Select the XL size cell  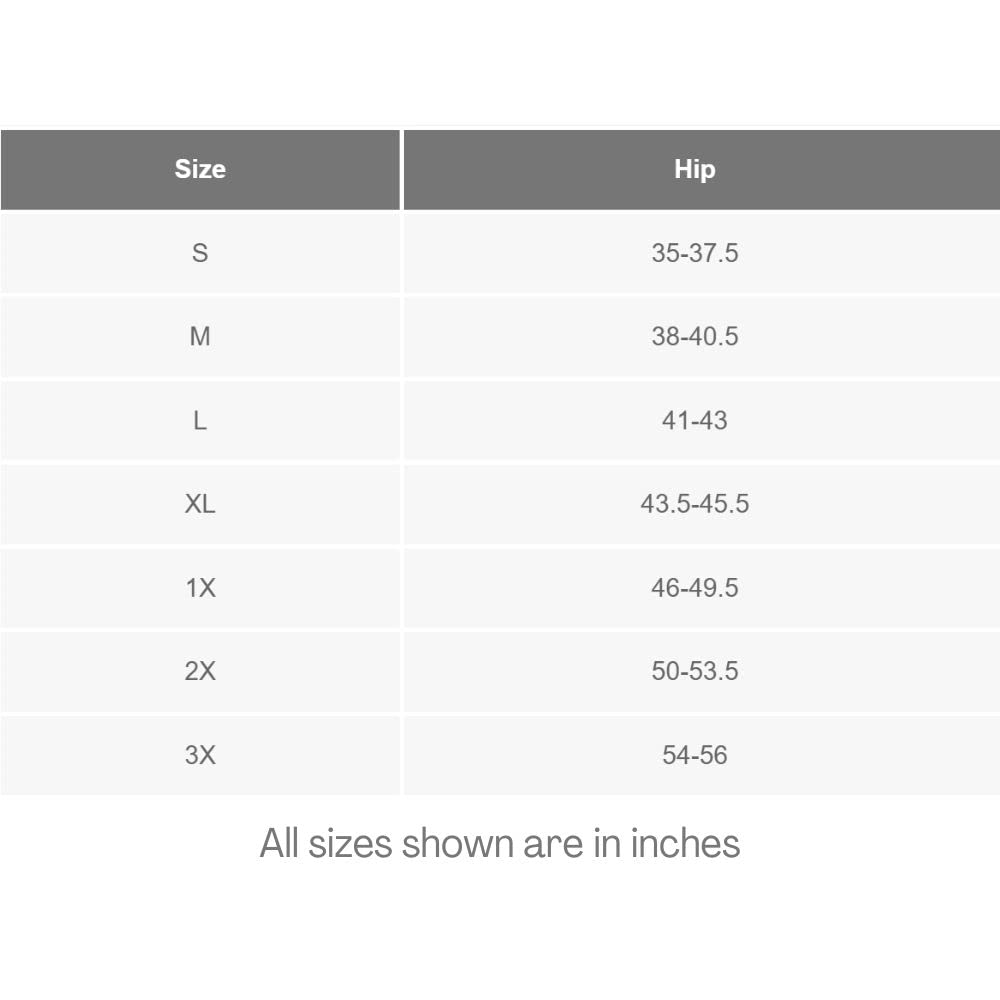(x=200, y=504)
